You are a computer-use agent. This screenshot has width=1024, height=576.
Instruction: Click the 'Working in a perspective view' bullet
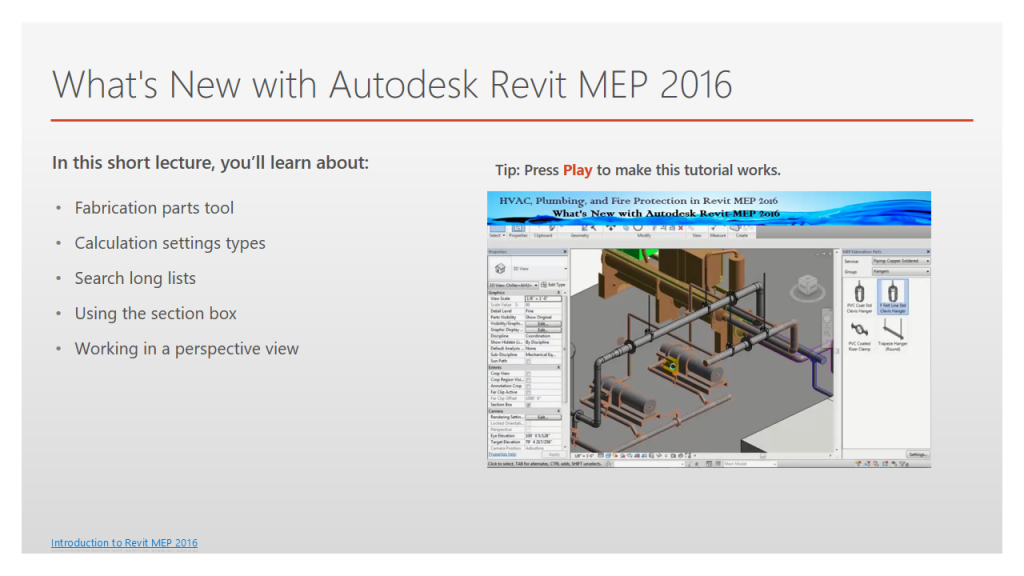click(187, 349)
